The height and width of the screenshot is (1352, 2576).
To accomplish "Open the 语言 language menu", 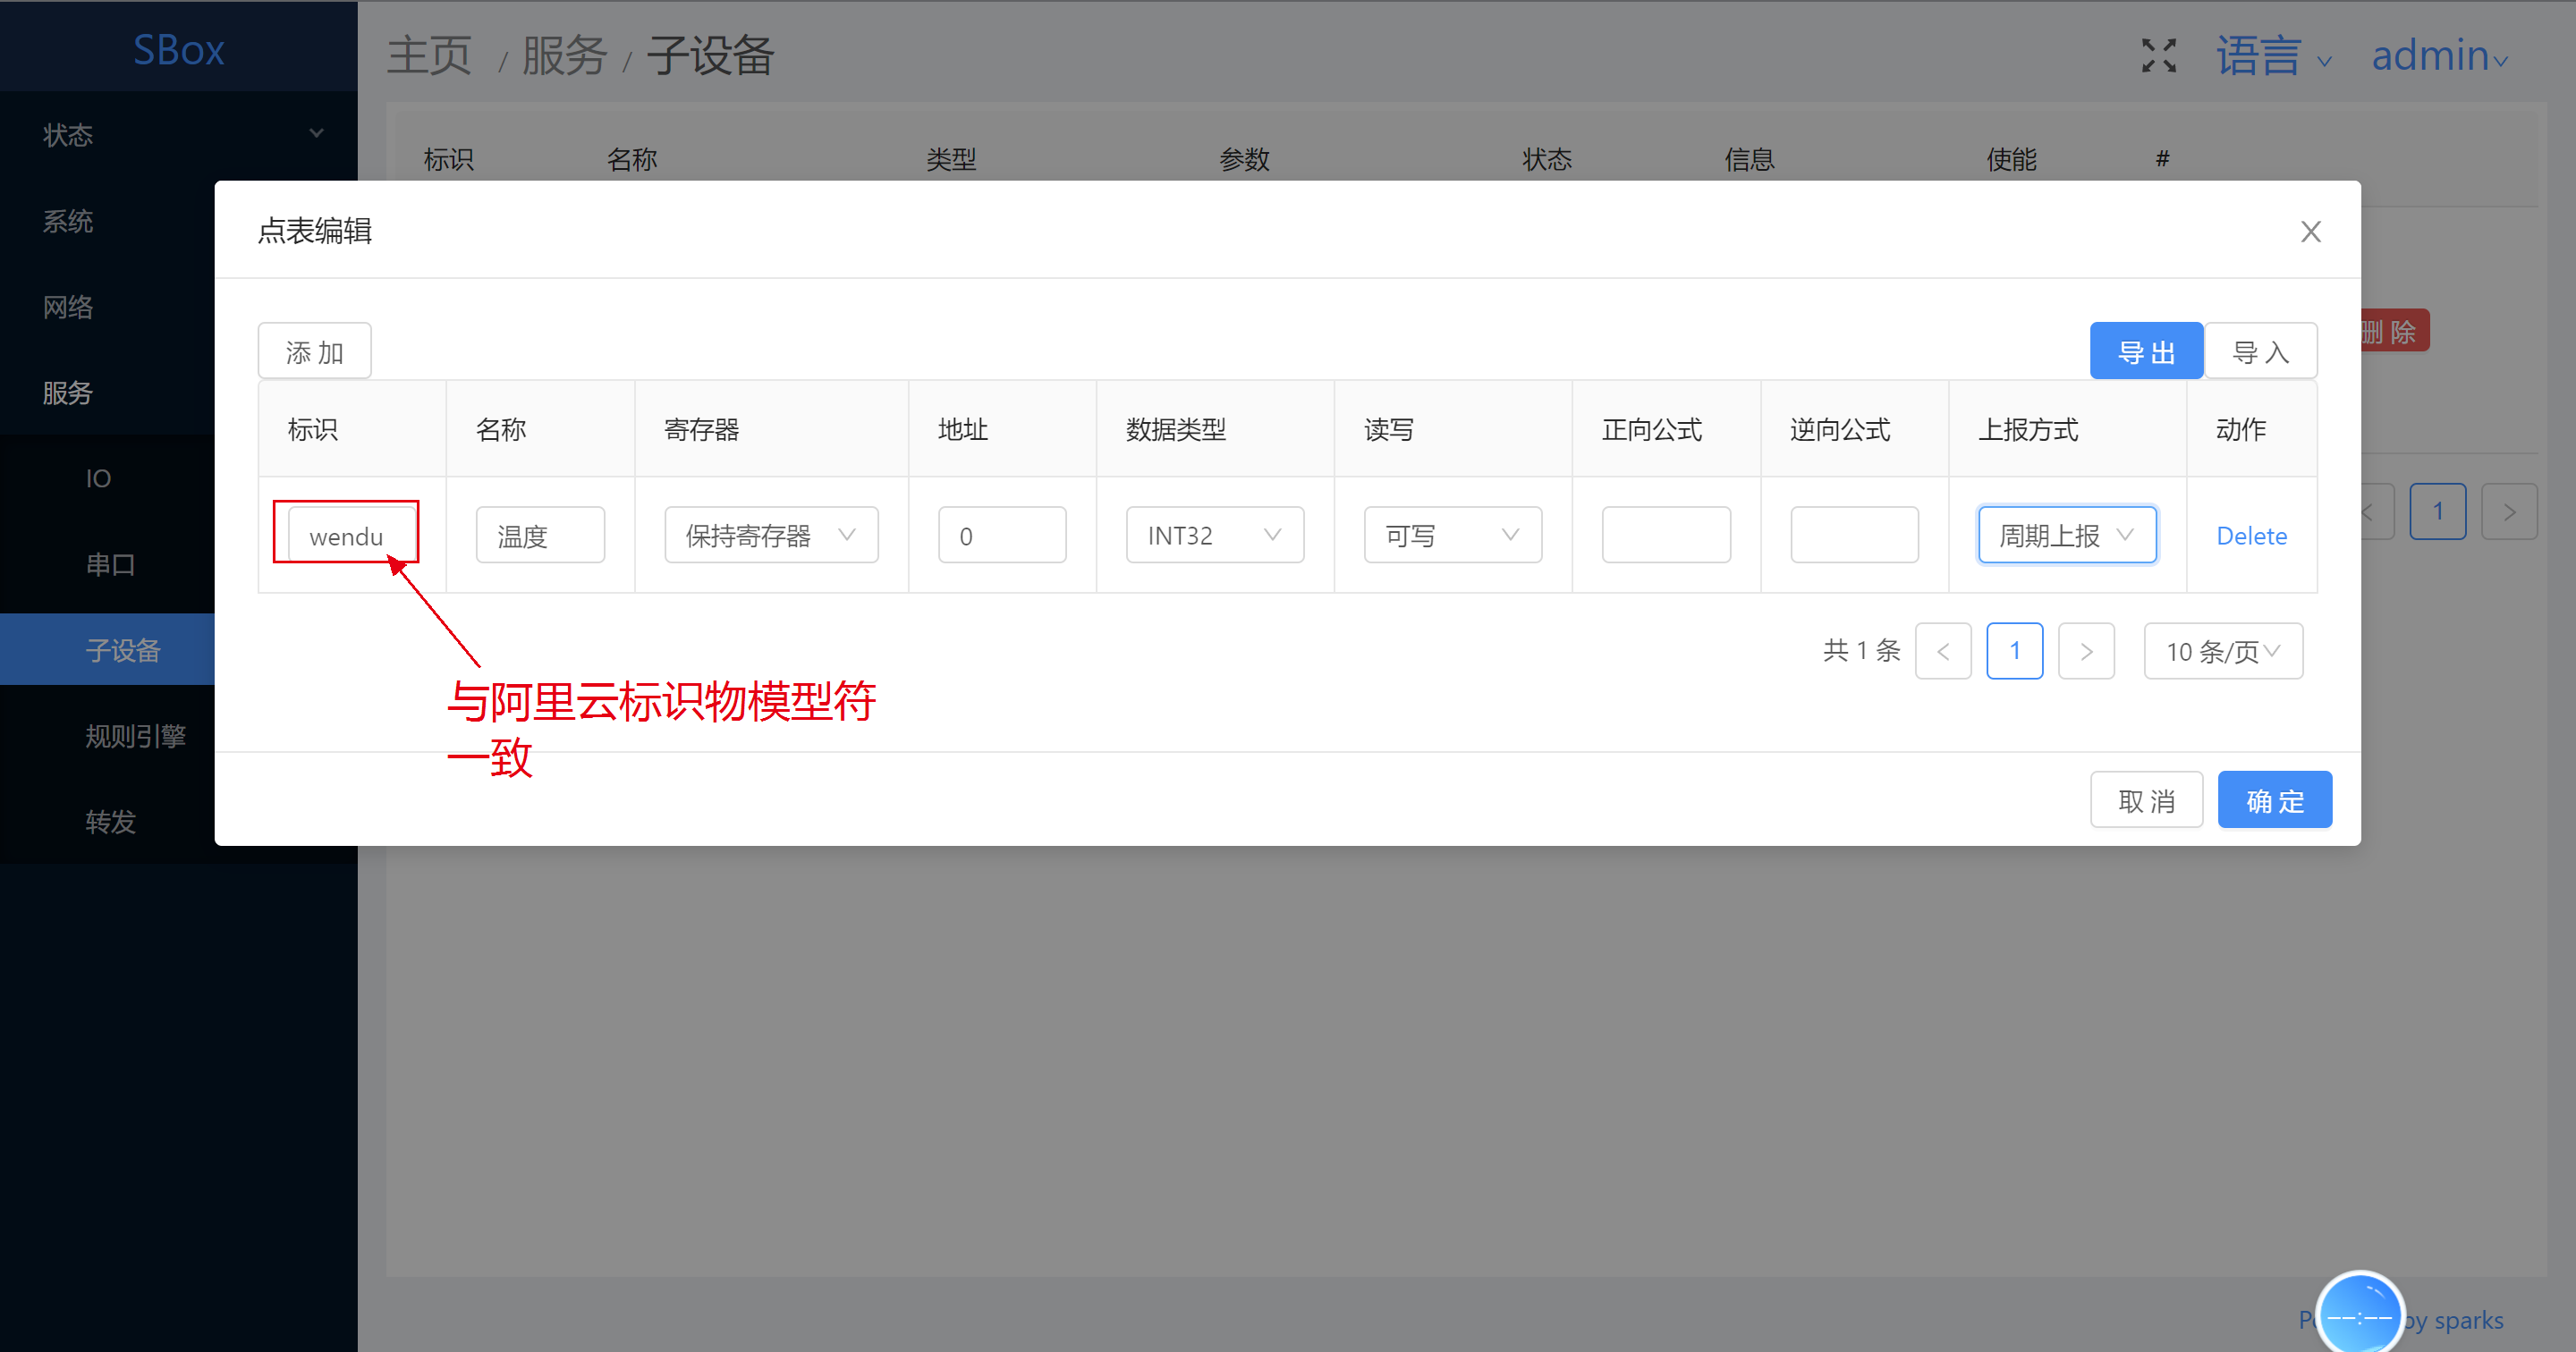I will (x=2272, y=56).
